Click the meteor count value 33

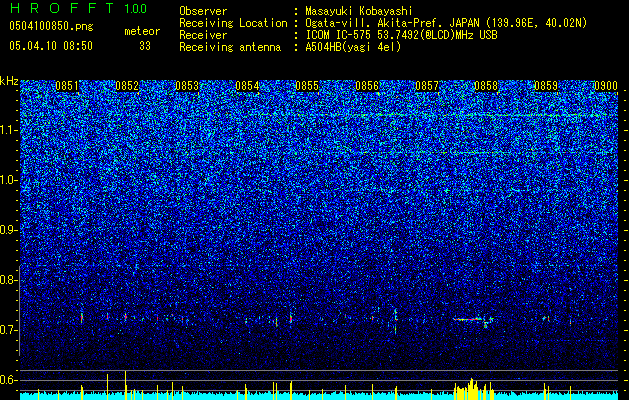coord(145,46)
